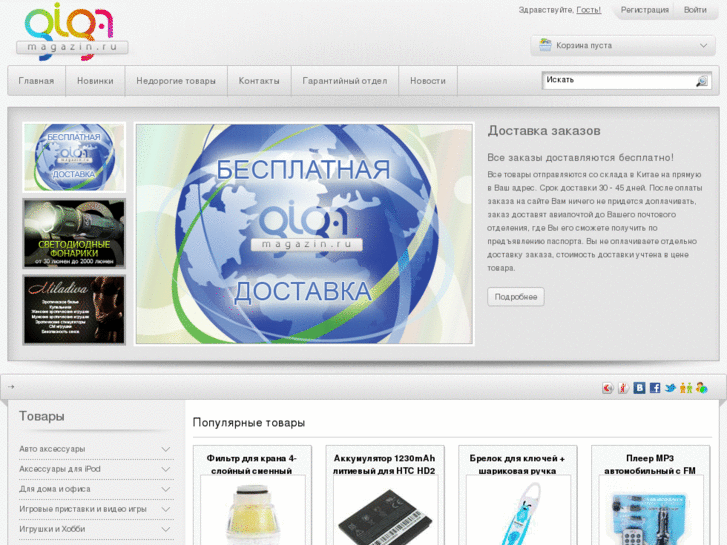Open Игровые приставки и видео игры link
727x545 pixels.
click(83, 509)
